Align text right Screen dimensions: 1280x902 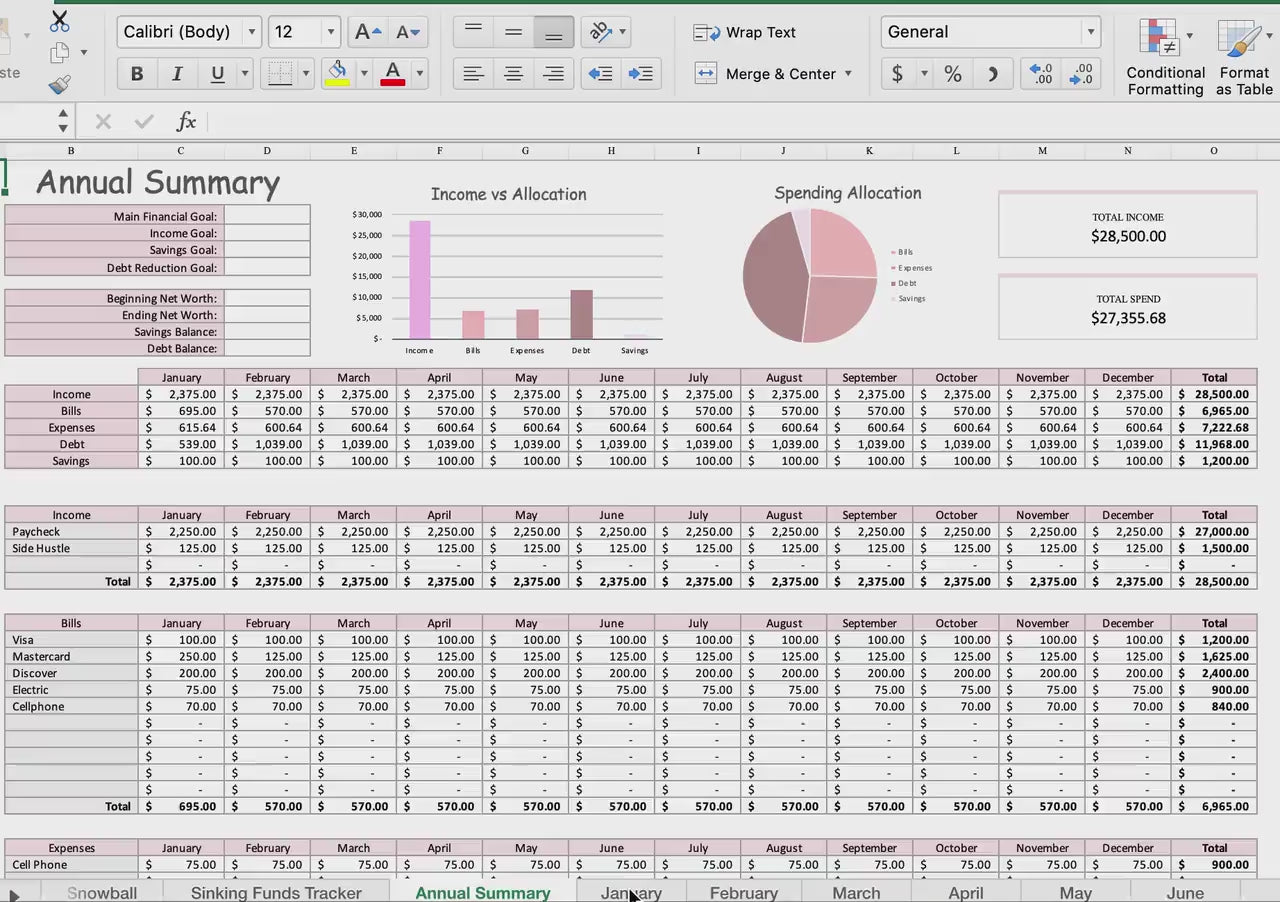(x=553, y=73)
